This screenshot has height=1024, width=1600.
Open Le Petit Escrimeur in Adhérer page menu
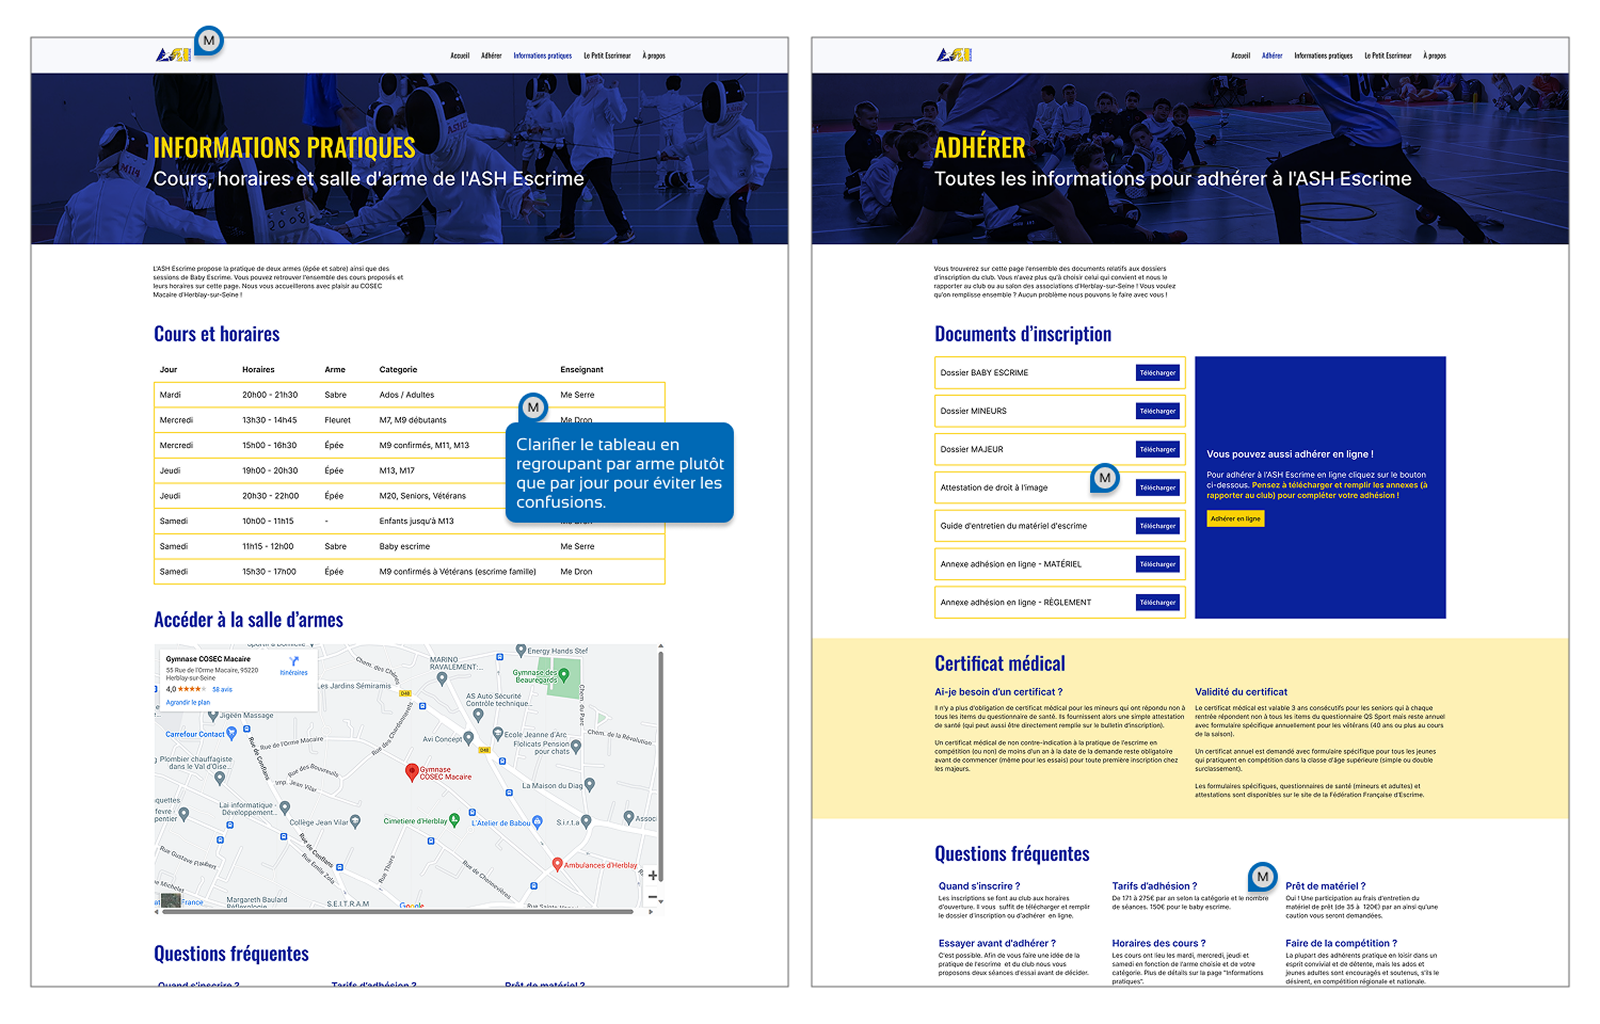coord(1388,56)
